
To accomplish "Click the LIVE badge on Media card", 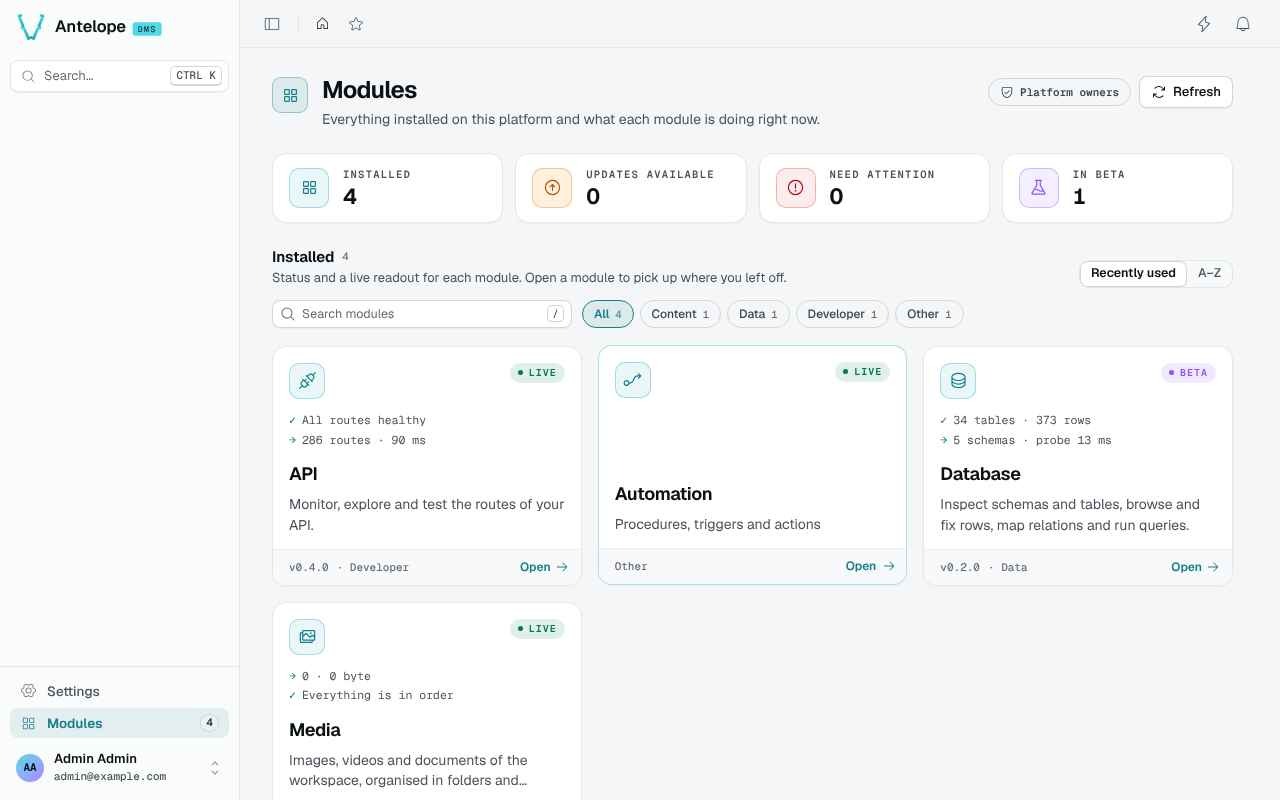I will [x=537, y=629].
